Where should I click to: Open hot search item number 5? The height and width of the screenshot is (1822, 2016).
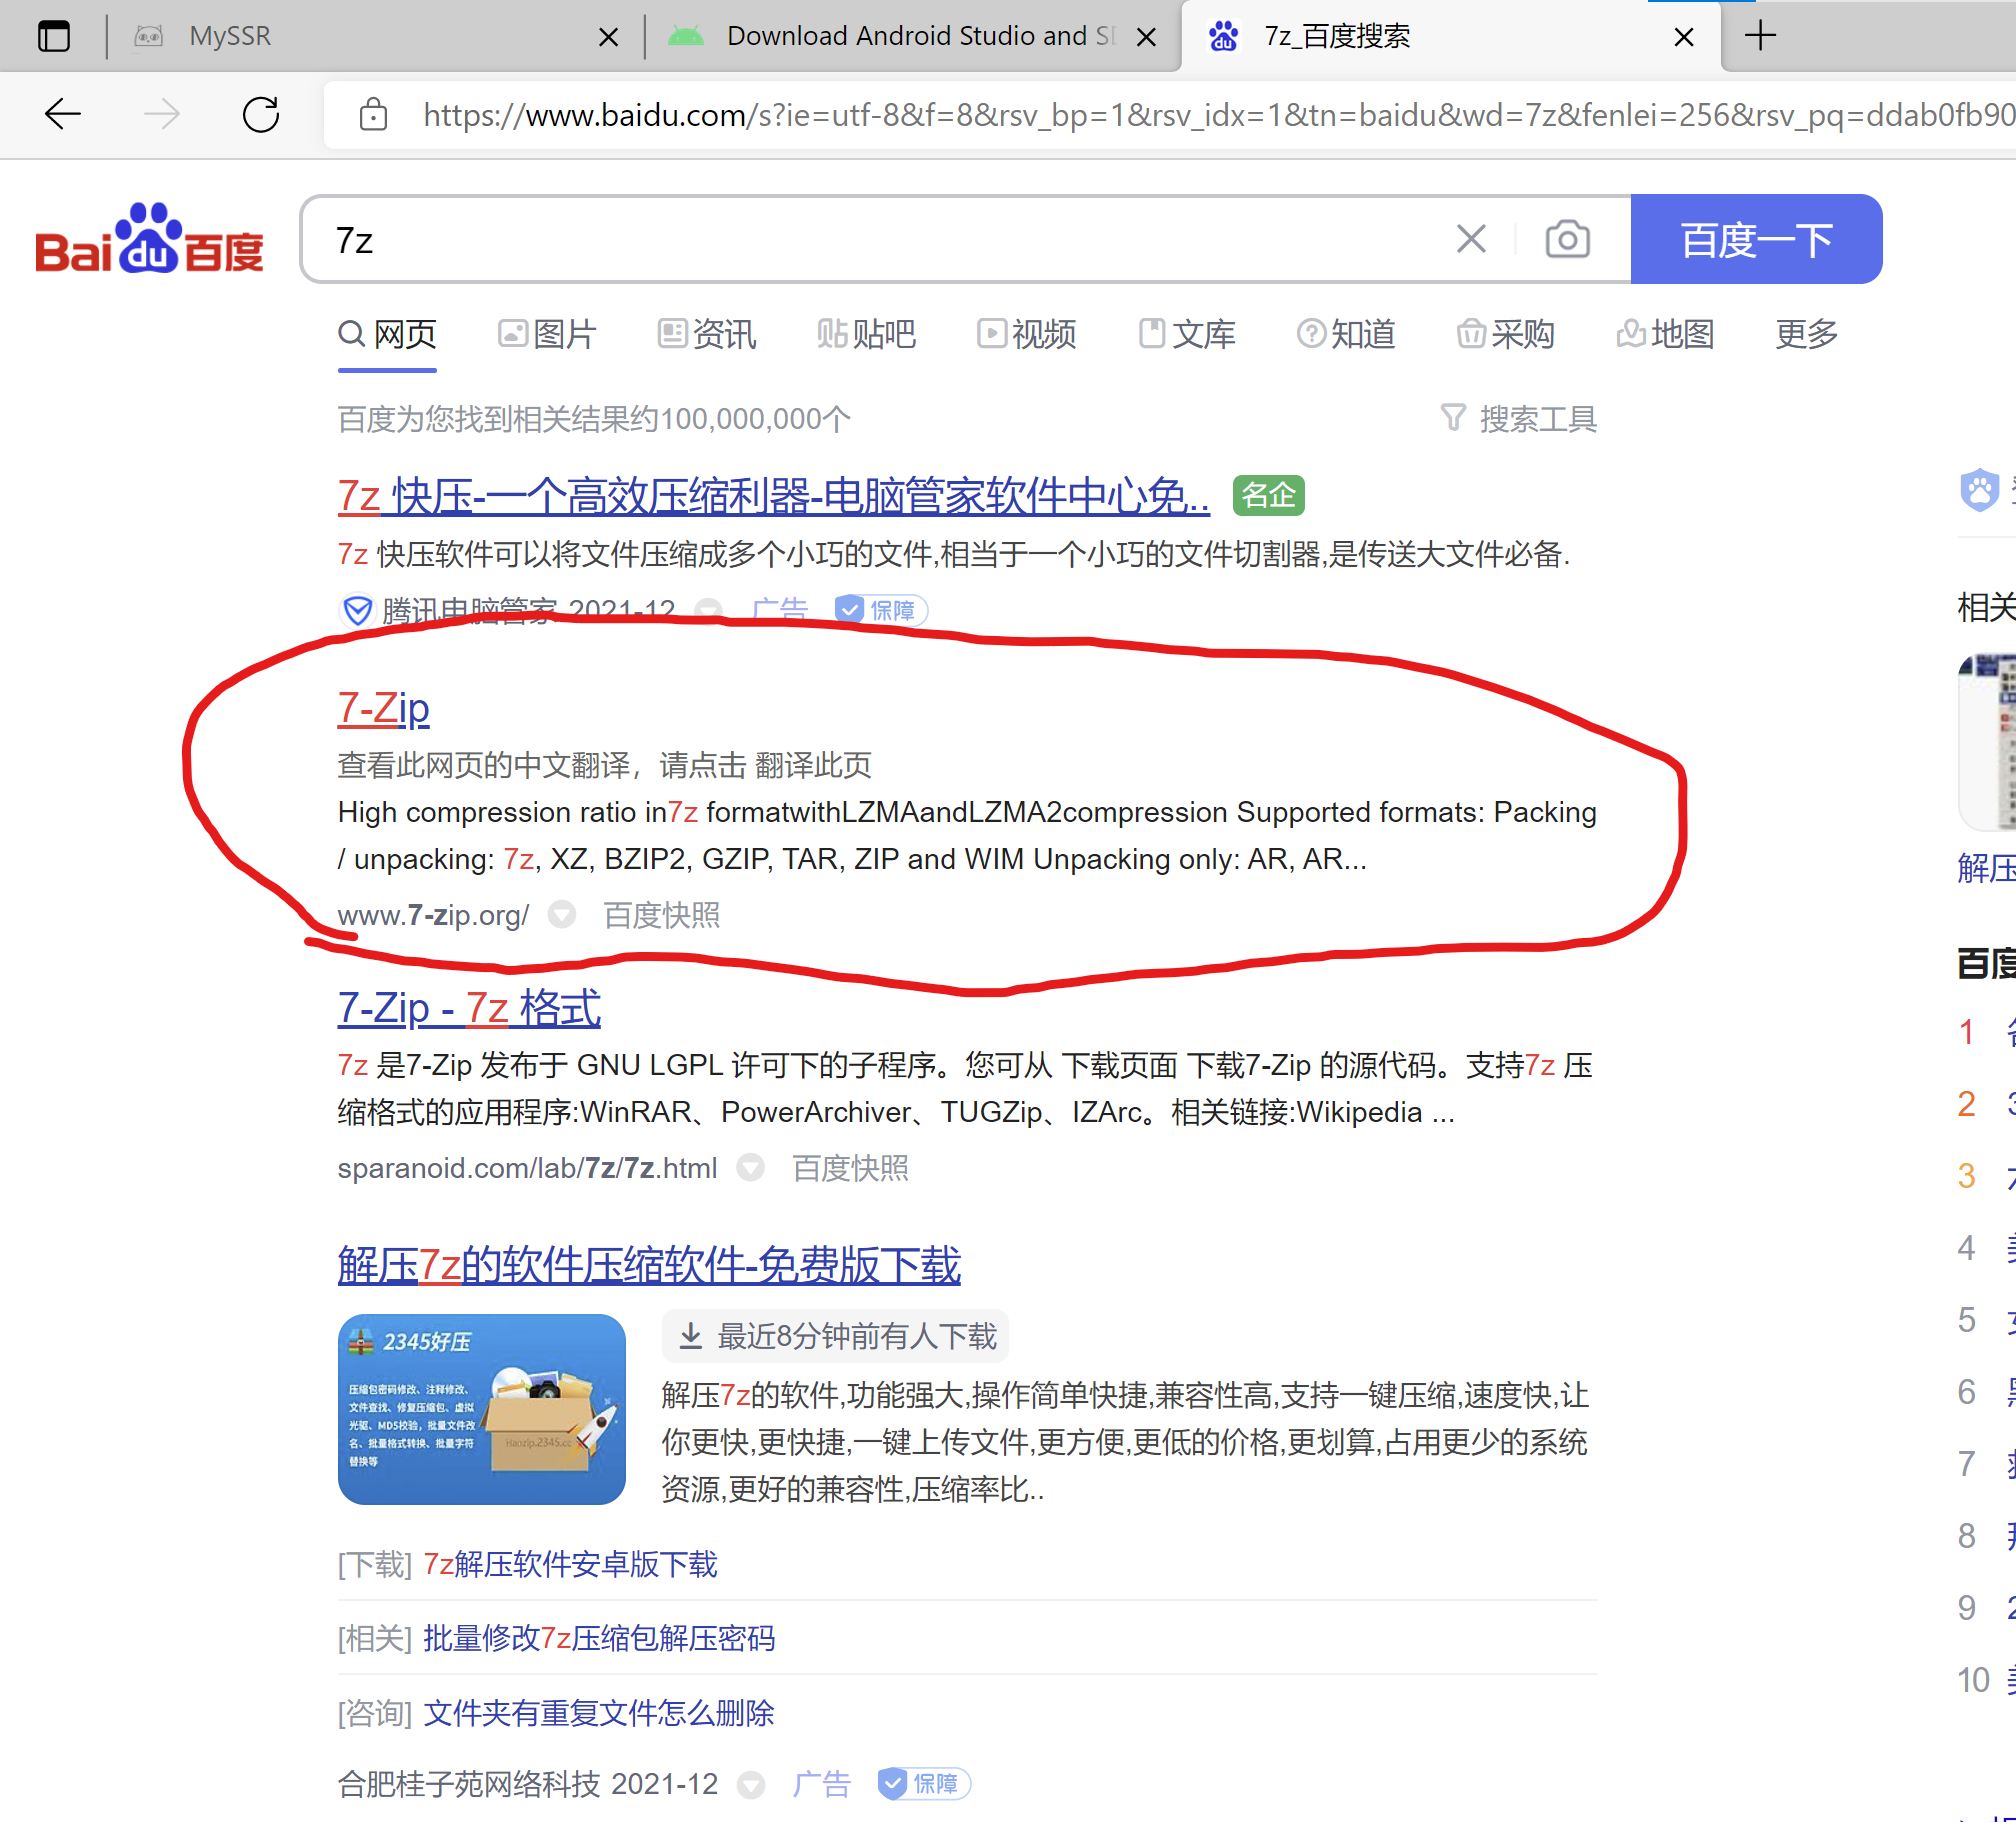1986,1320
